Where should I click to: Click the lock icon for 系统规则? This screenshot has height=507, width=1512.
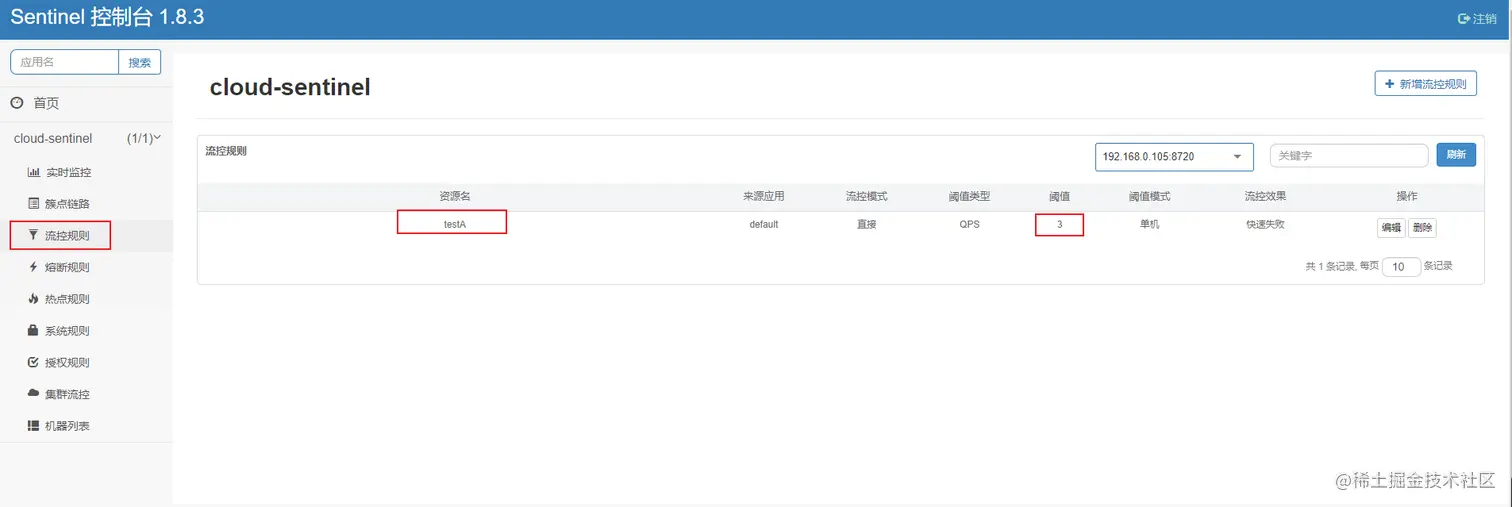(33, 330)
